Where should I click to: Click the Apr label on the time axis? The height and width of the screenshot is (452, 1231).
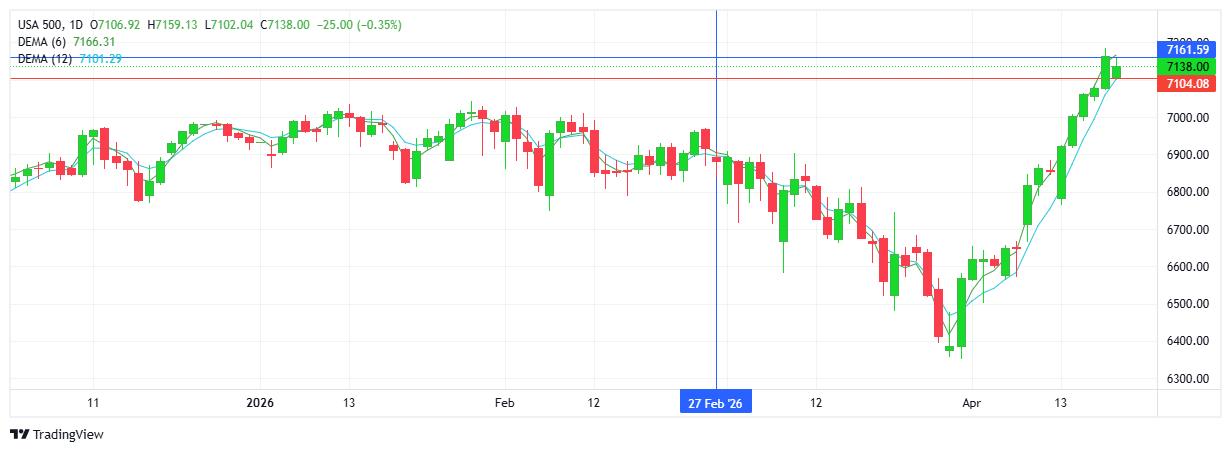pyautogui.click(x=972, y=403)
